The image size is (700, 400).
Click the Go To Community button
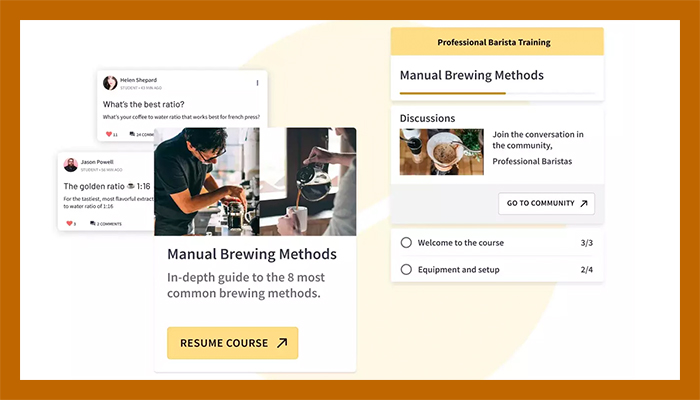pos(546,204)
